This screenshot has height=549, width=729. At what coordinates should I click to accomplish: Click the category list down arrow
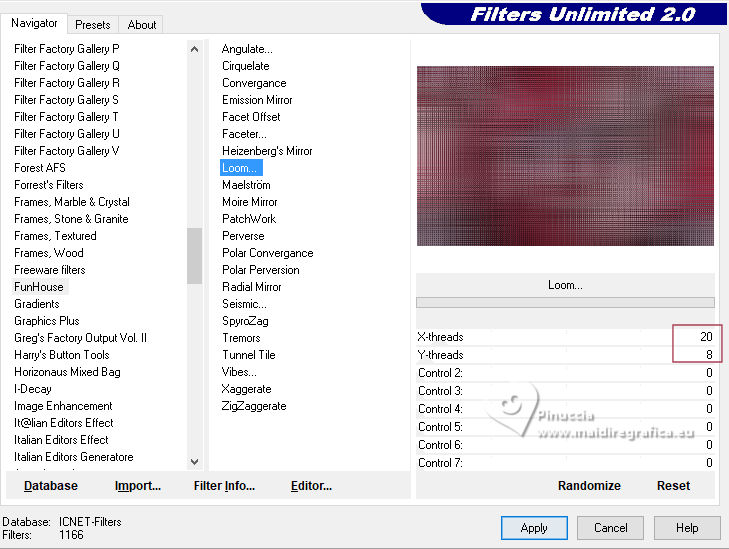click(194, 462)
